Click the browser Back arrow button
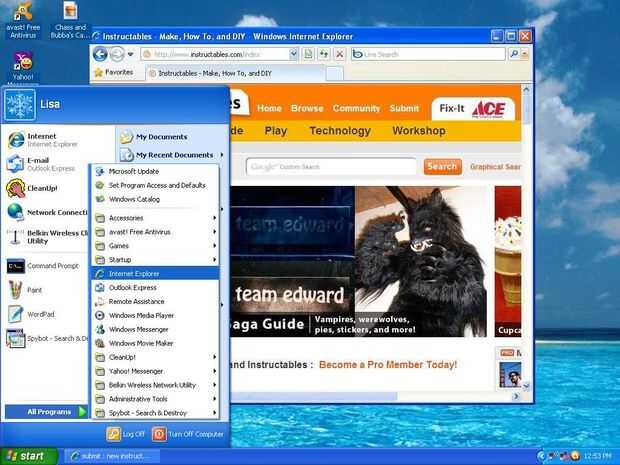 (x=100, y=54)
